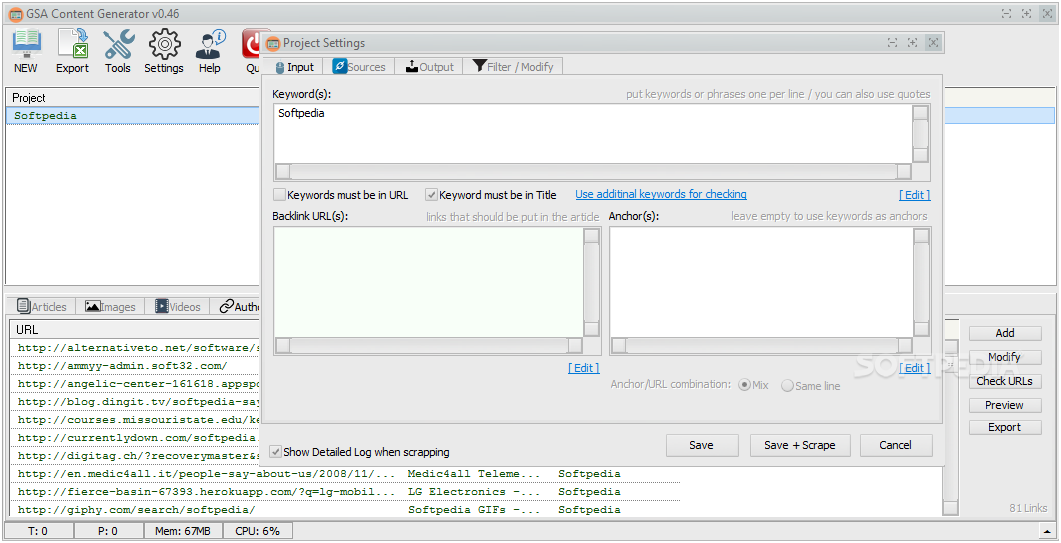The width and height of the screenshot is (1061, 543).
Task: Select the courses.missouristate.edu URL row
Action: click(x=135, y=420)
